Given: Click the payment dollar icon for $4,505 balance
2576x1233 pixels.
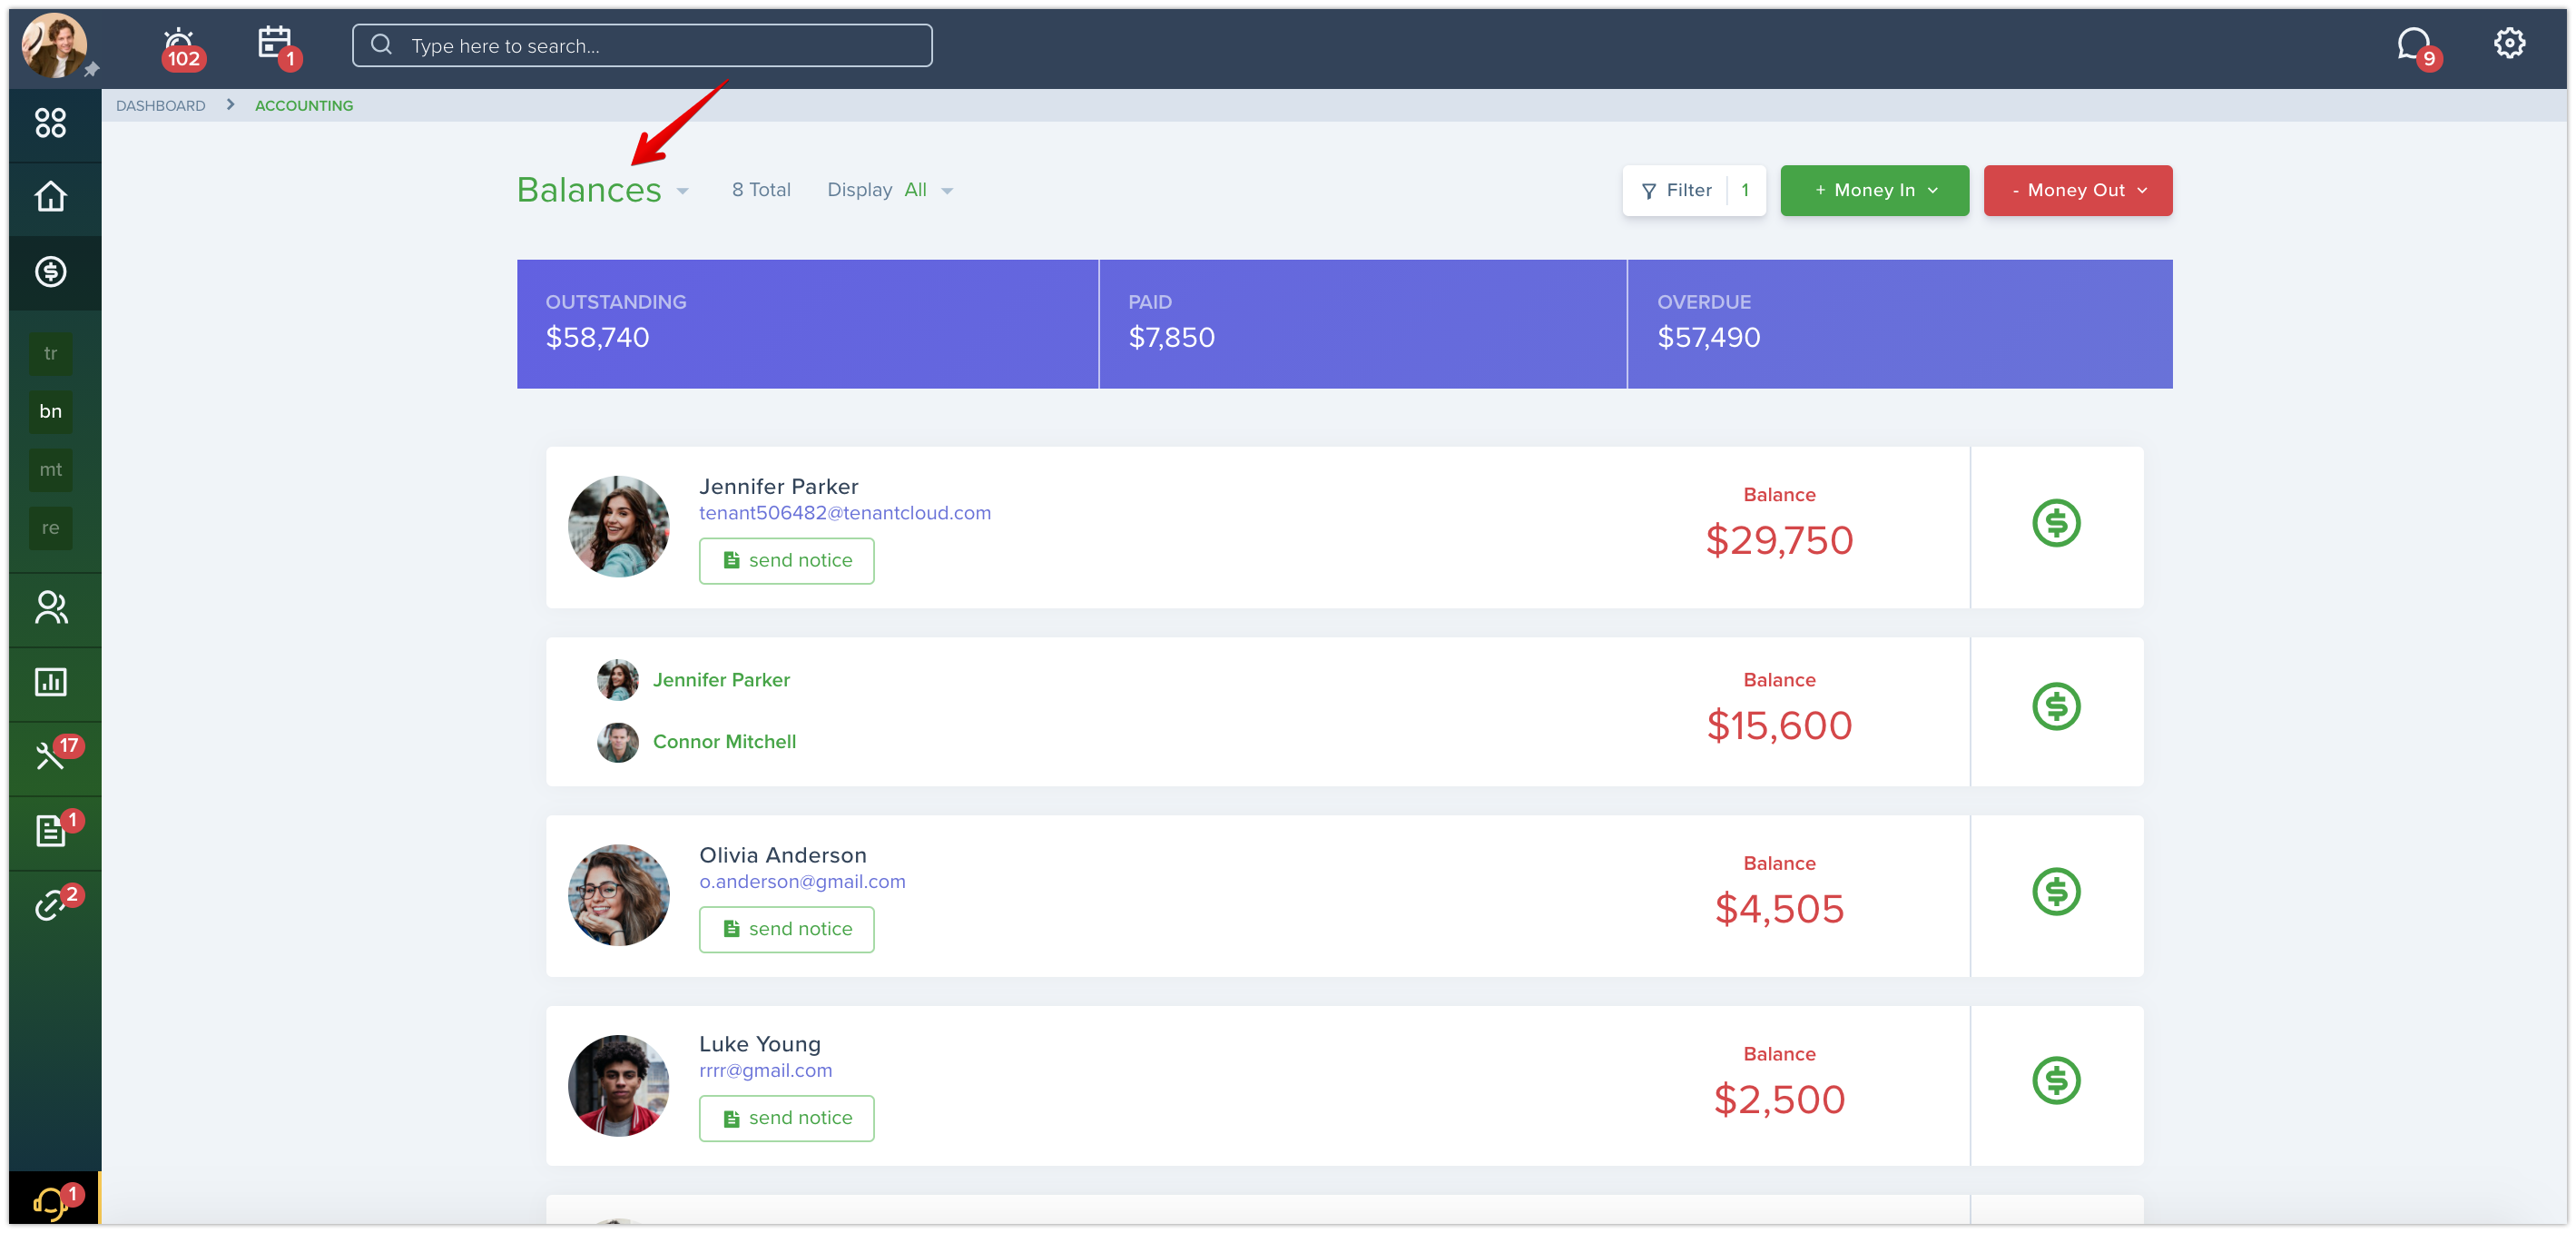Looking at the screenshot, I should [2056, 892].
